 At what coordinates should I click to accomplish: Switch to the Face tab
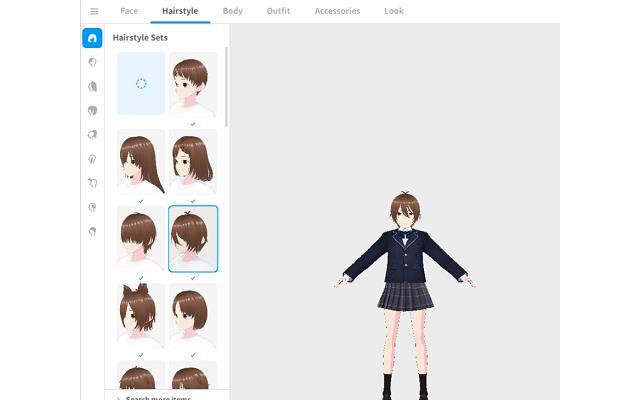click(x=129, y=11)
